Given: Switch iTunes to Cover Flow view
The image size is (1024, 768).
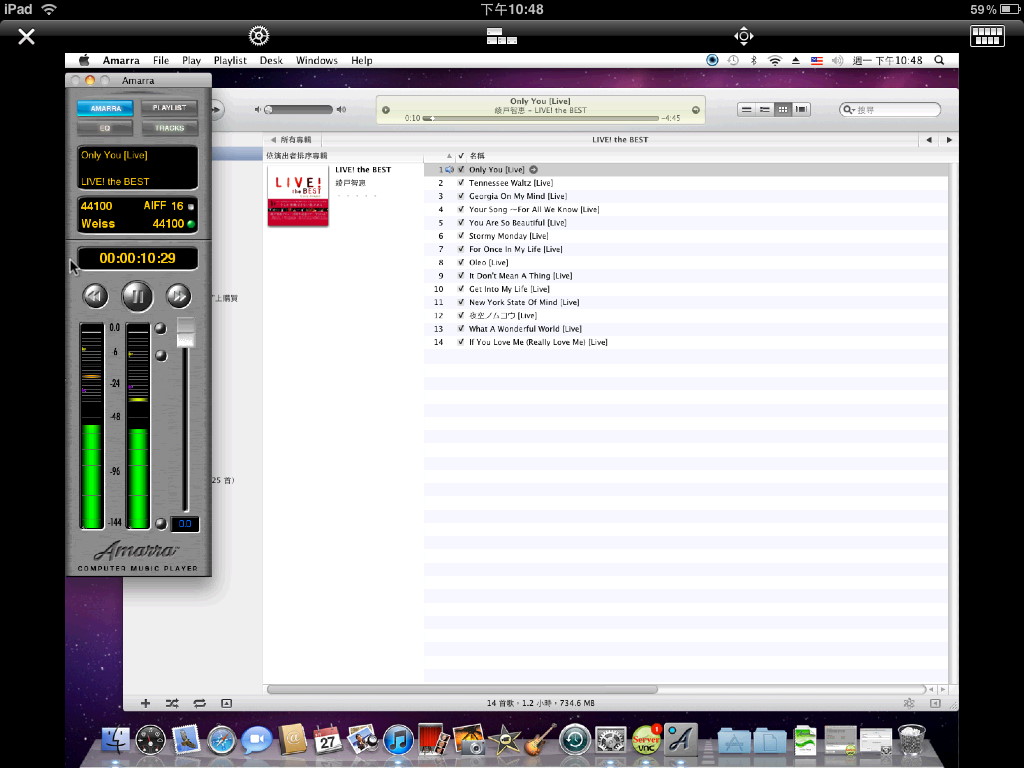Looking at the screenshot, I should point(801,109).
